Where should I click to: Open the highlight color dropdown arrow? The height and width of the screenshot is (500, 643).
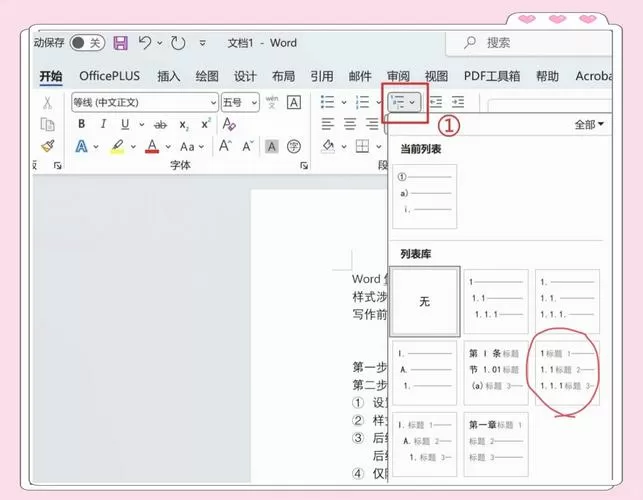[133, 146]
